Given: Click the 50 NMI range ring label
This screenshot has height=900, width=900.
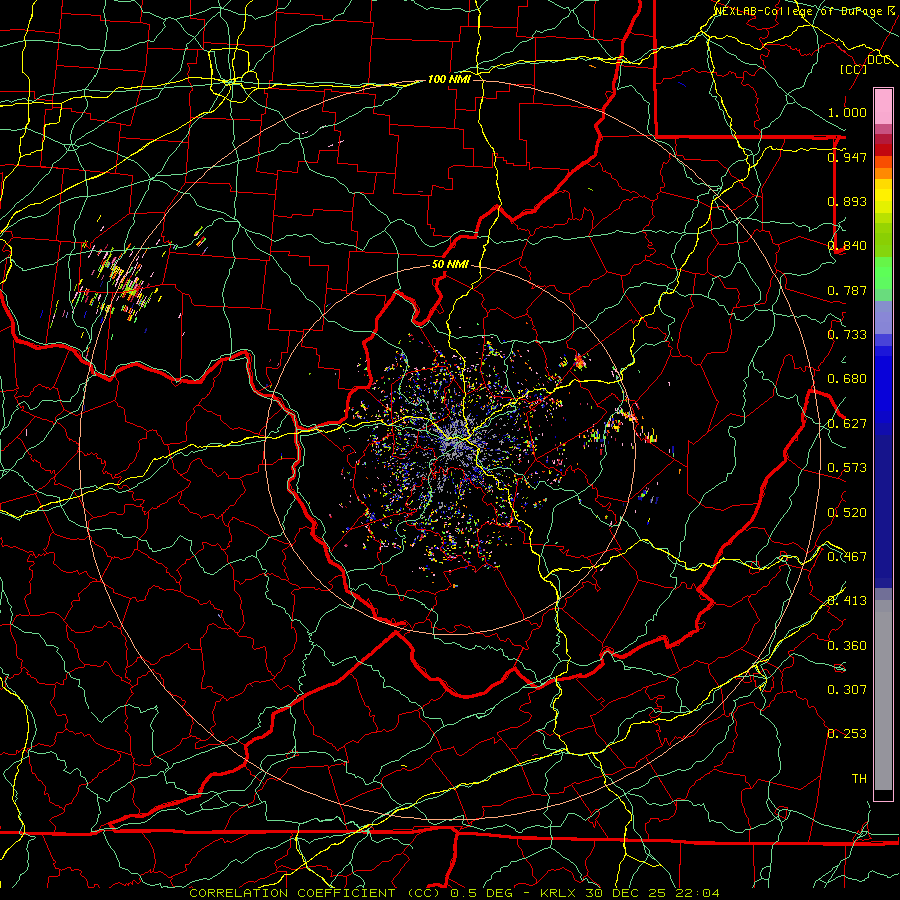Looking at the screenshot, I should pos(450,265).
